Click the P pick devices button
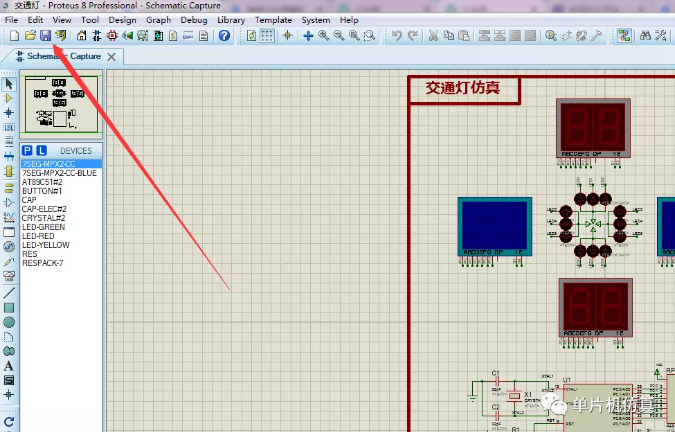The image size is (675, 432). click(x=27, y=151)
